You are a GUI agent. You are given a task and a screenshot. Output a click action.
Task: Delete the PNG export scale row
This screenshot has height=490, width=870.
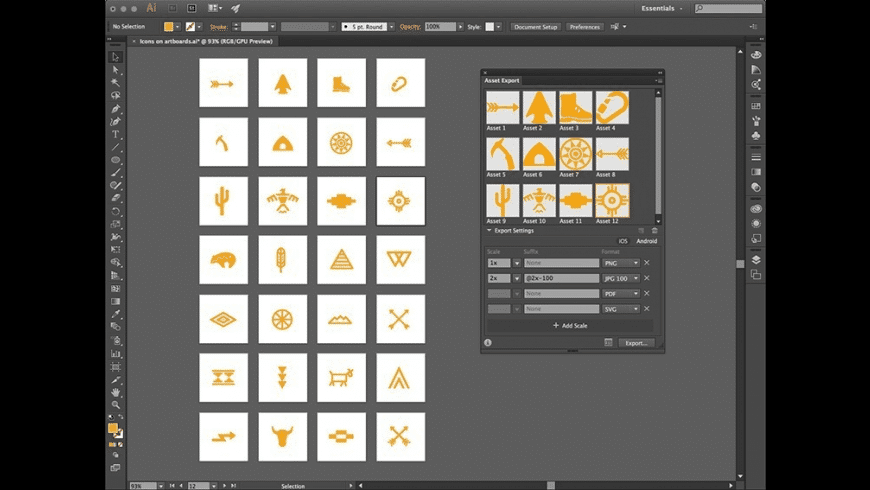tap(647, 263)
